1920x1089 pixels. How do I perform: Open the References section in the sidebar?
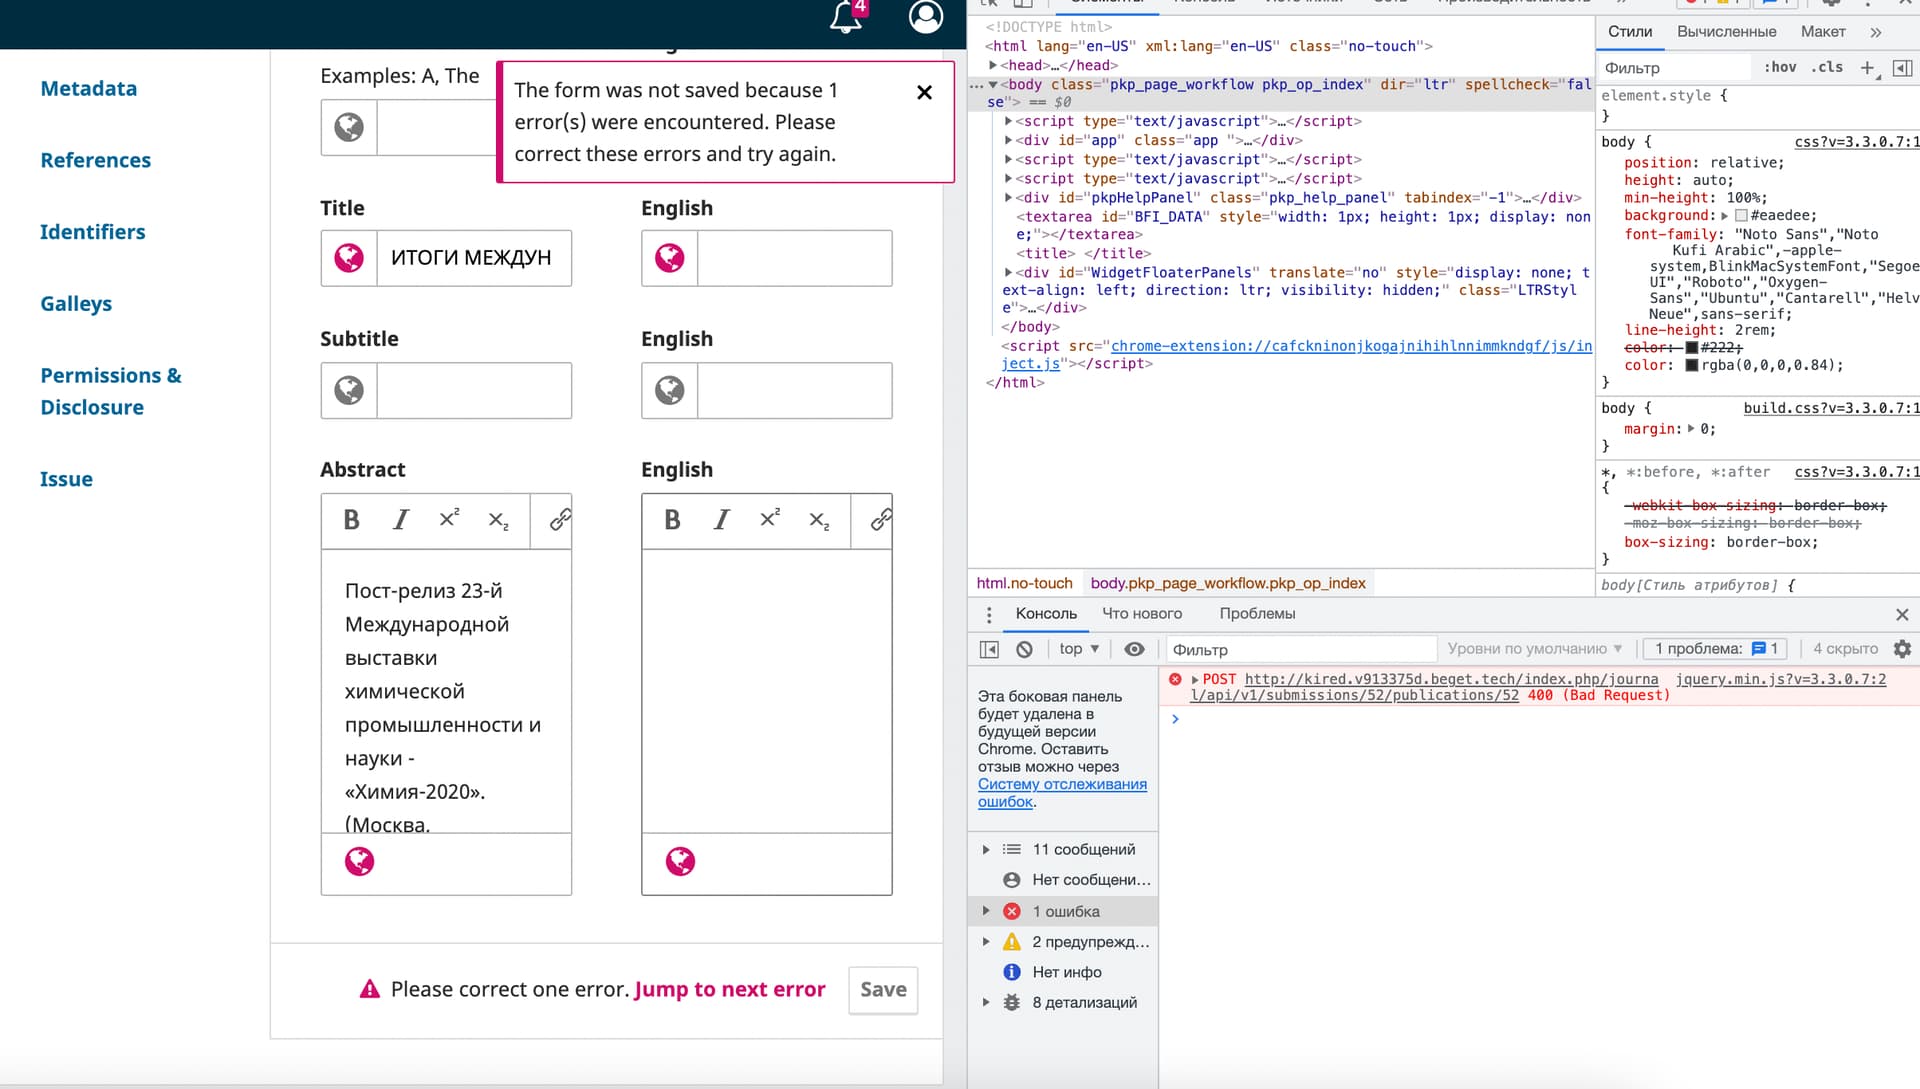click(95, 160)
